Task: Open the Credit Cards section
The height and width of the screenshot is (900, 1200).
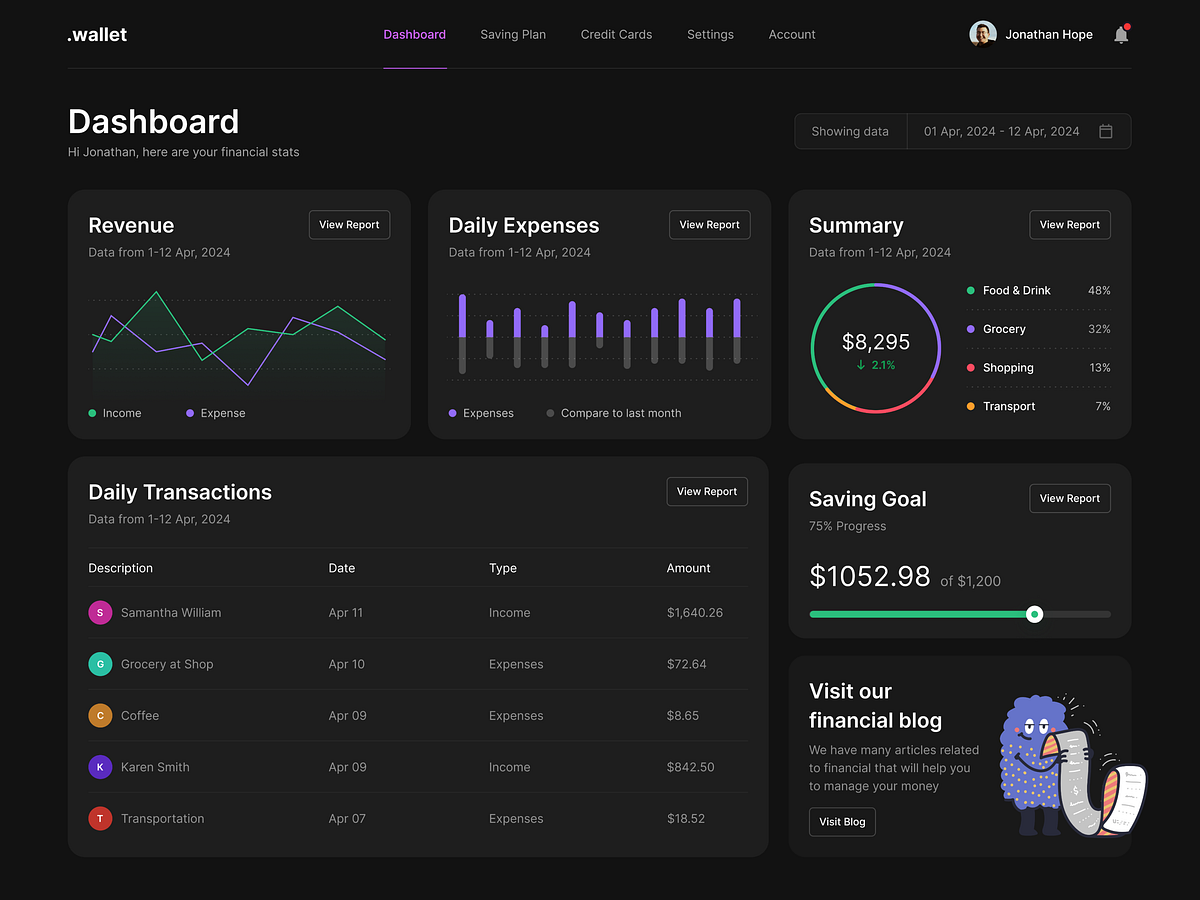Action: tap(616, 34)
